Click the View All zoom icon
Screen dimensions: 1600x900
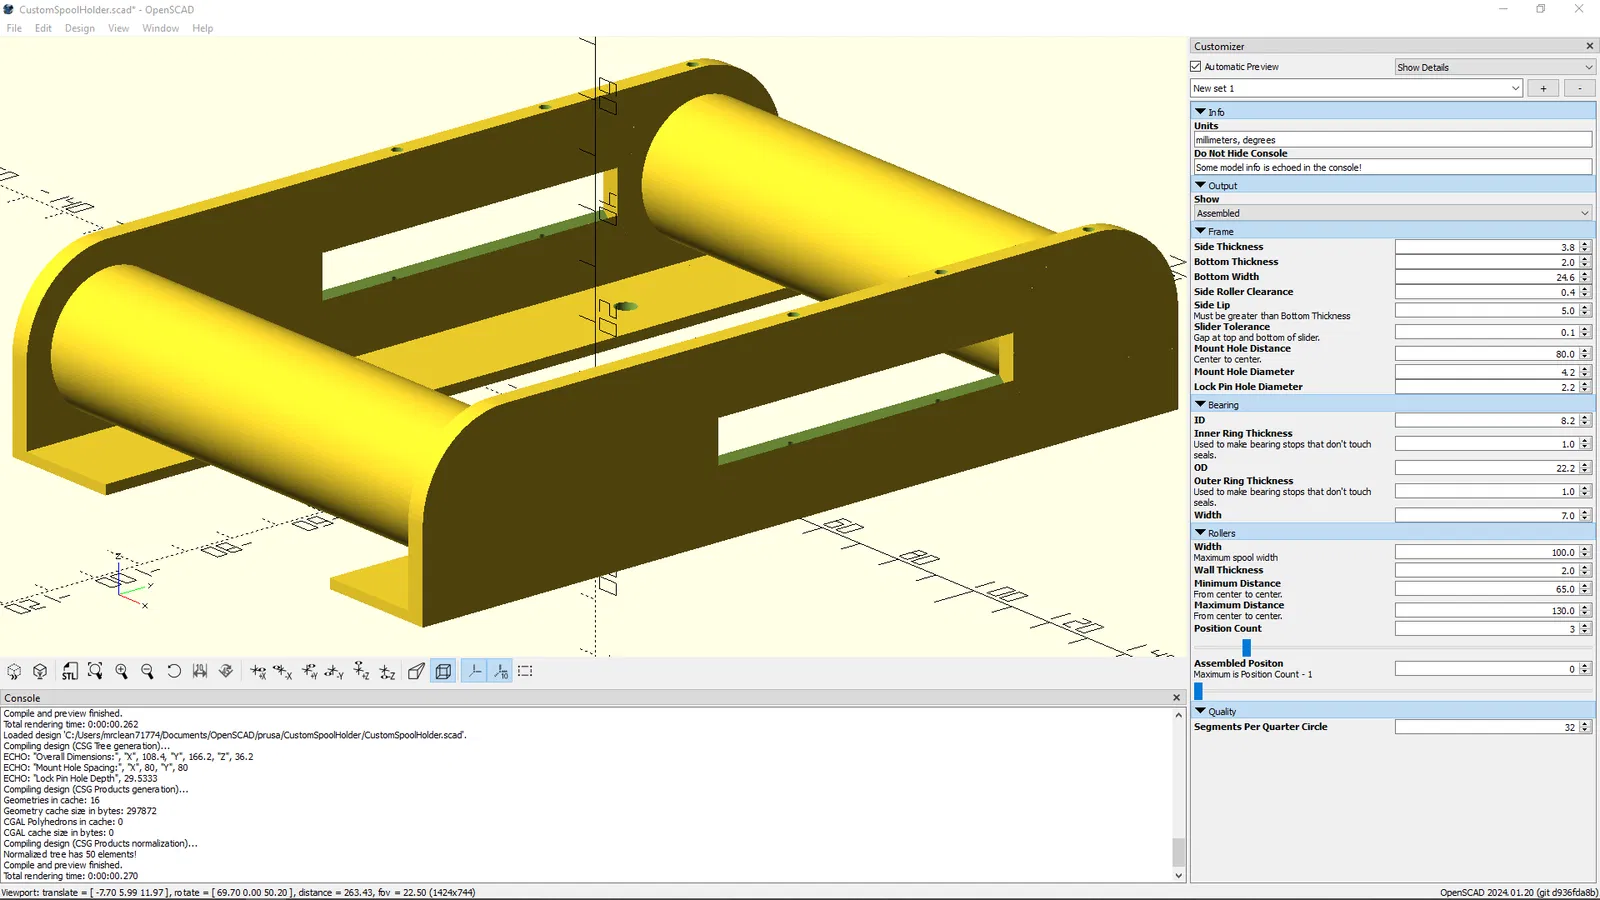pos(95,671)
